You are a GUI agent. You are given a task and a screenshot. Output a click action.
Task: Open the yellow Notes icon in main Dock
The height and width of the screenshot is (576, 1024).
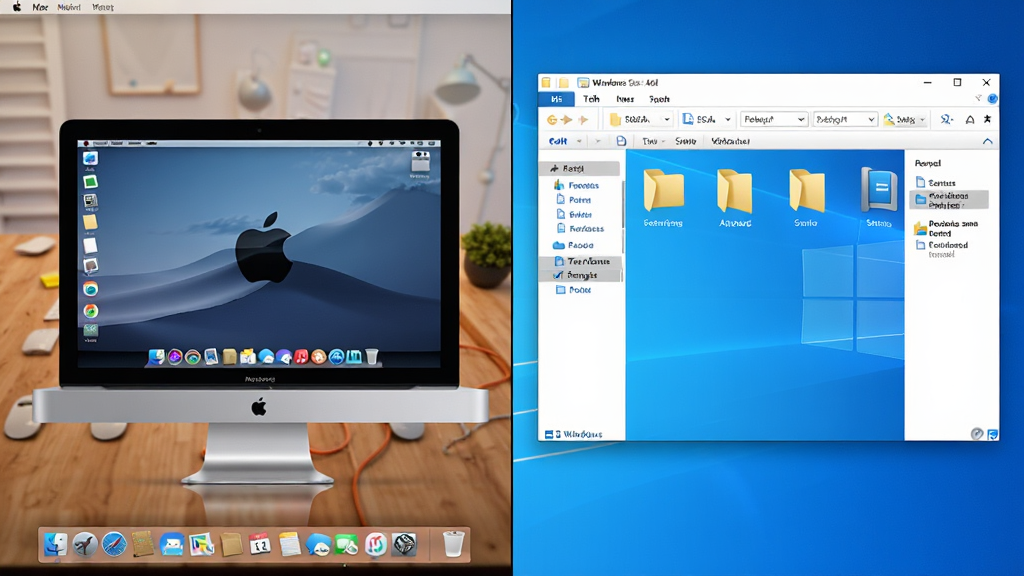tap(289, 545)
